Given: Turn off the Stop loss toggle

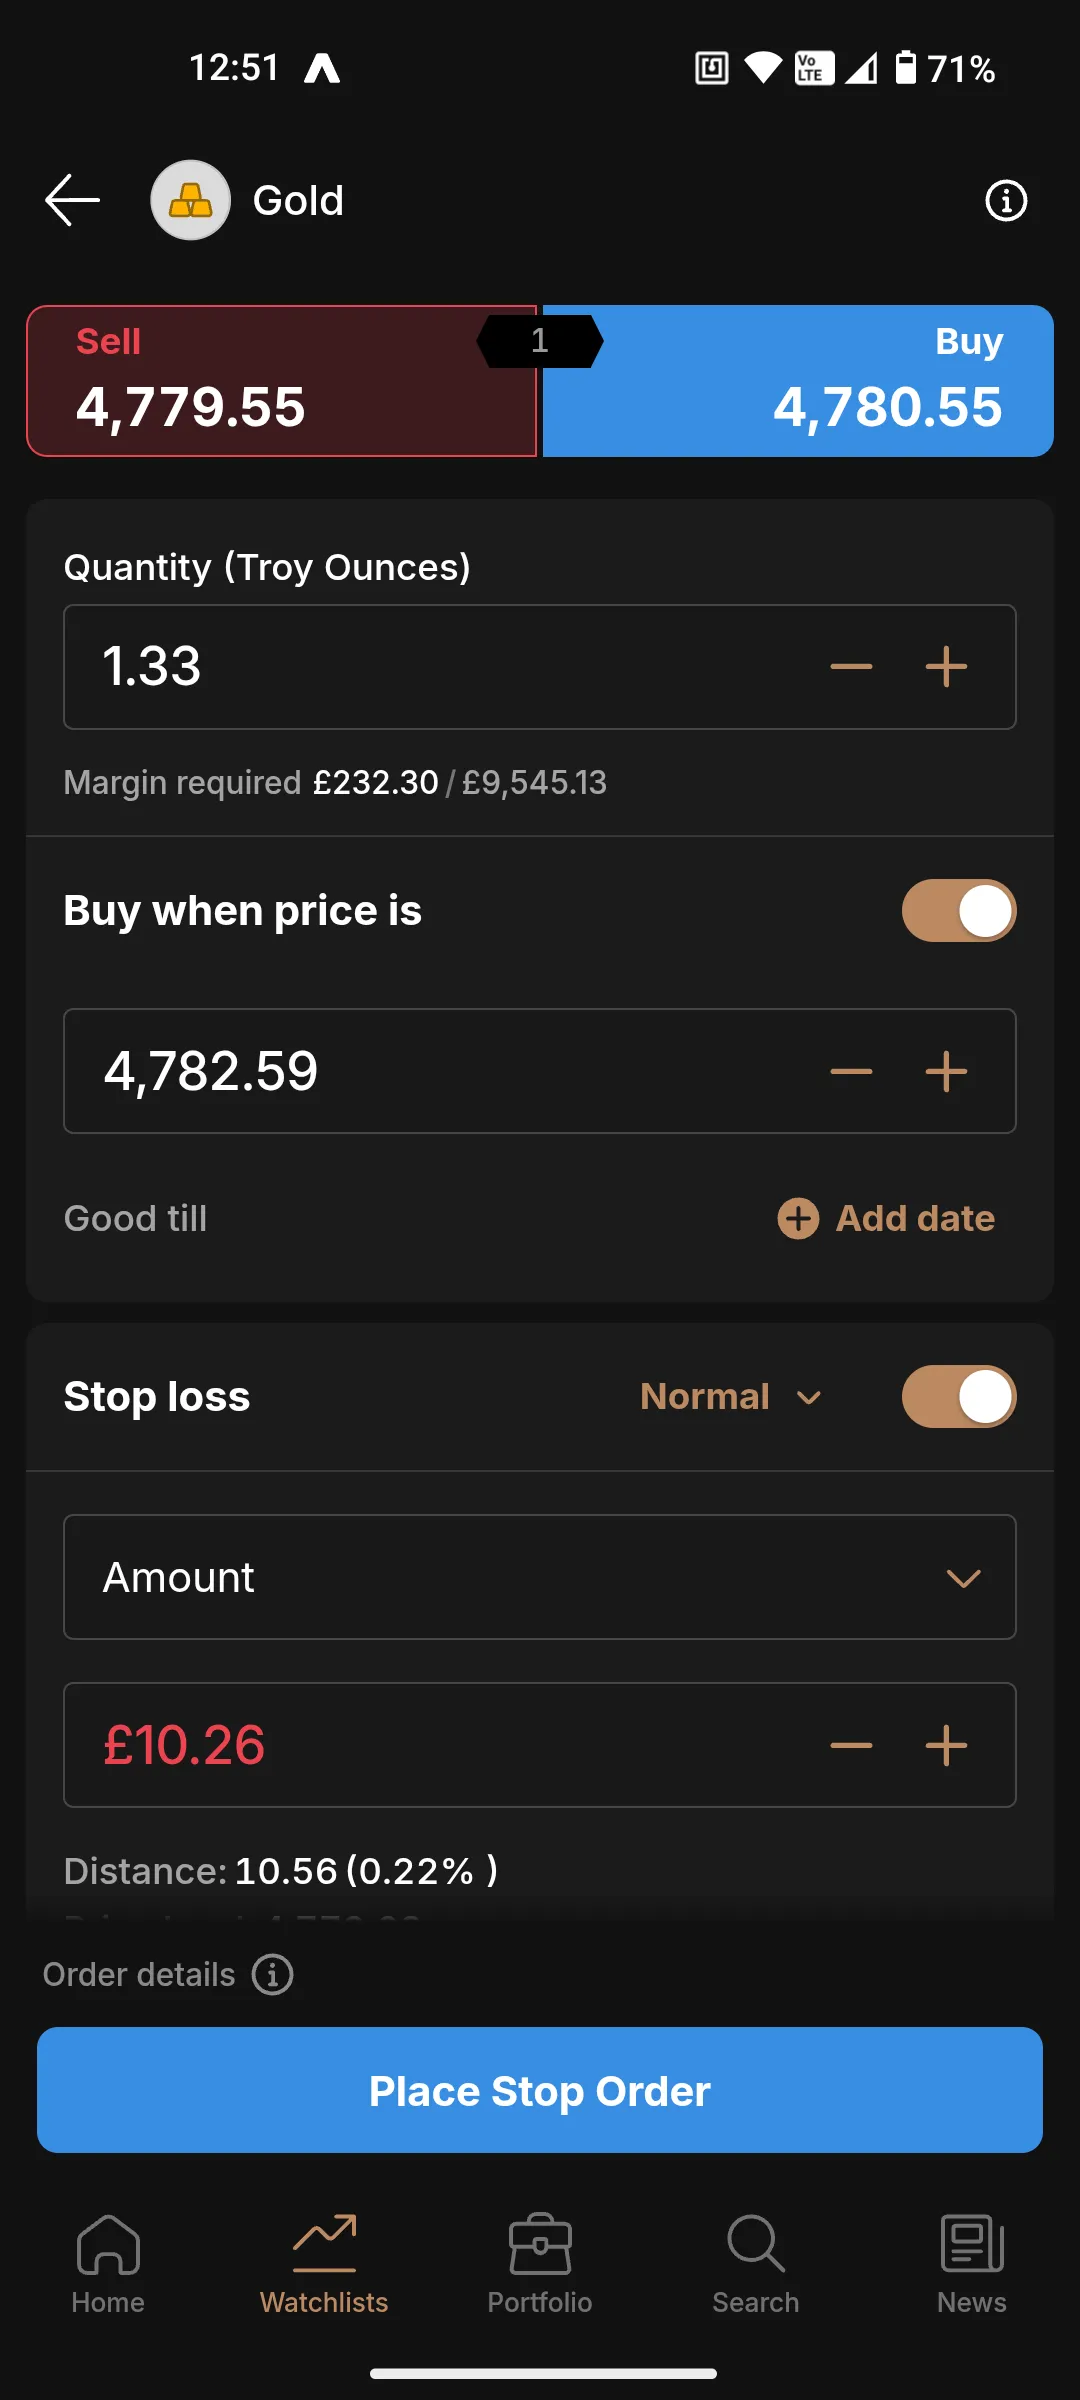Looking at the screenshot, I should click(958, 1397).
